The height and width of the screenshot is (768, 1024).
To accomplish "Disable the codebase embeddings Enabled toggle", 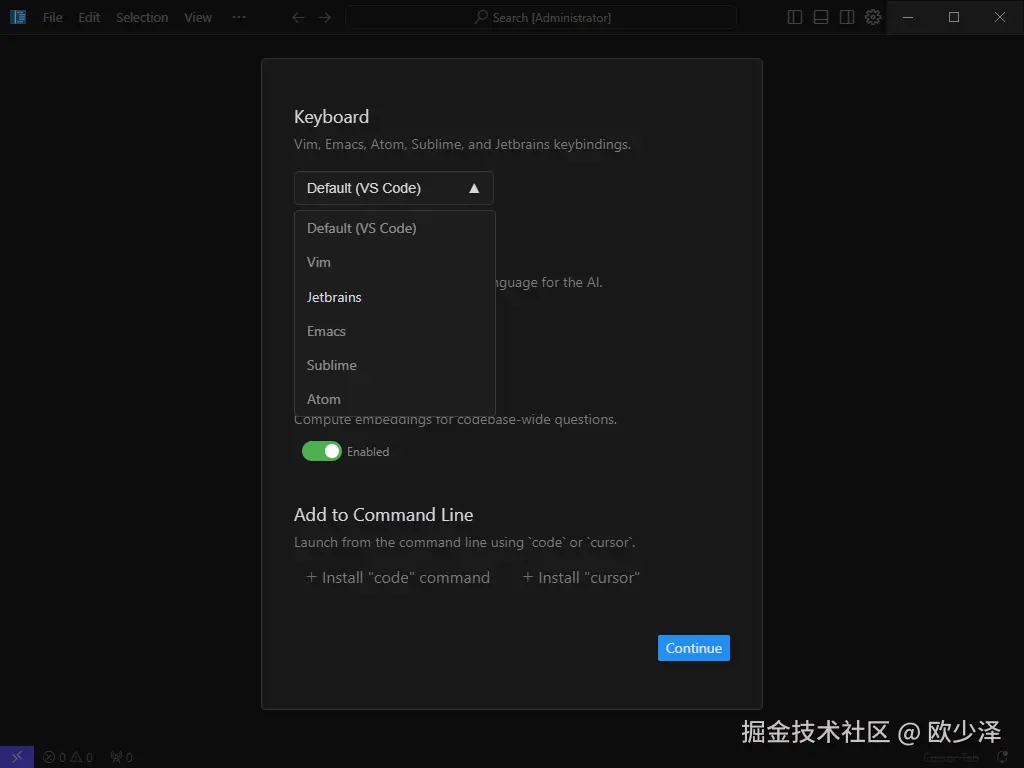I will (321, 451).
